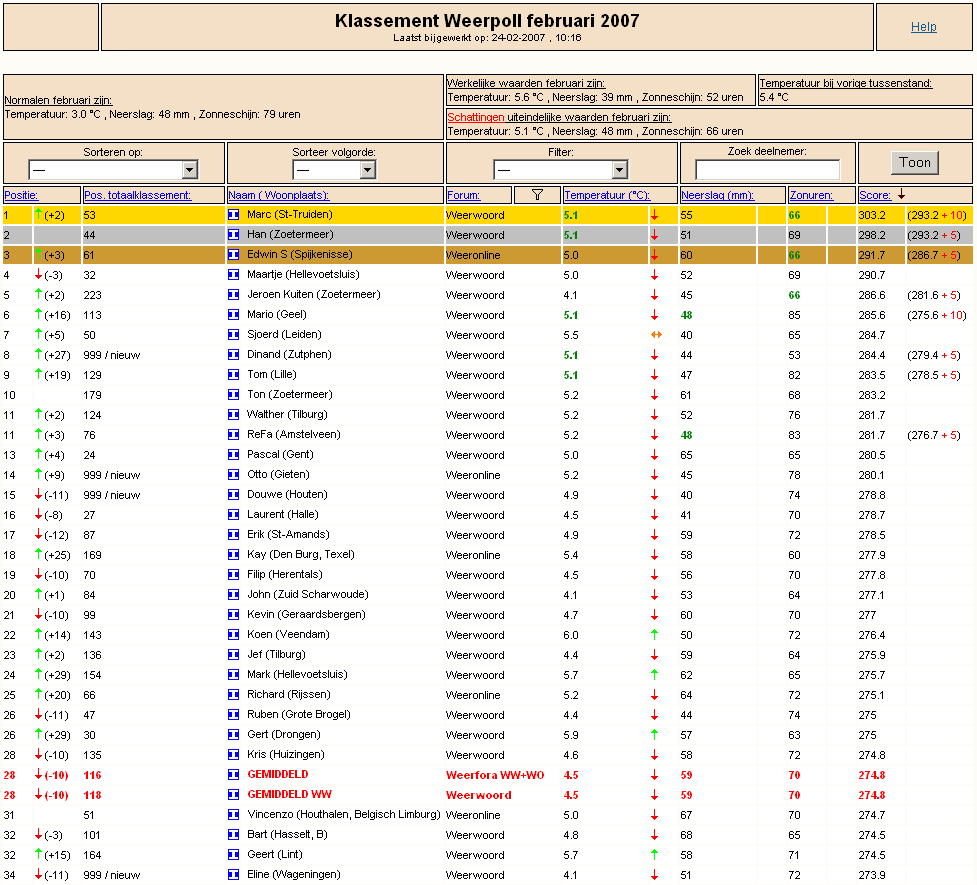The image size is (977, 885).
Task: Sort by Neerslag (mm) column header
Action: 717,195
